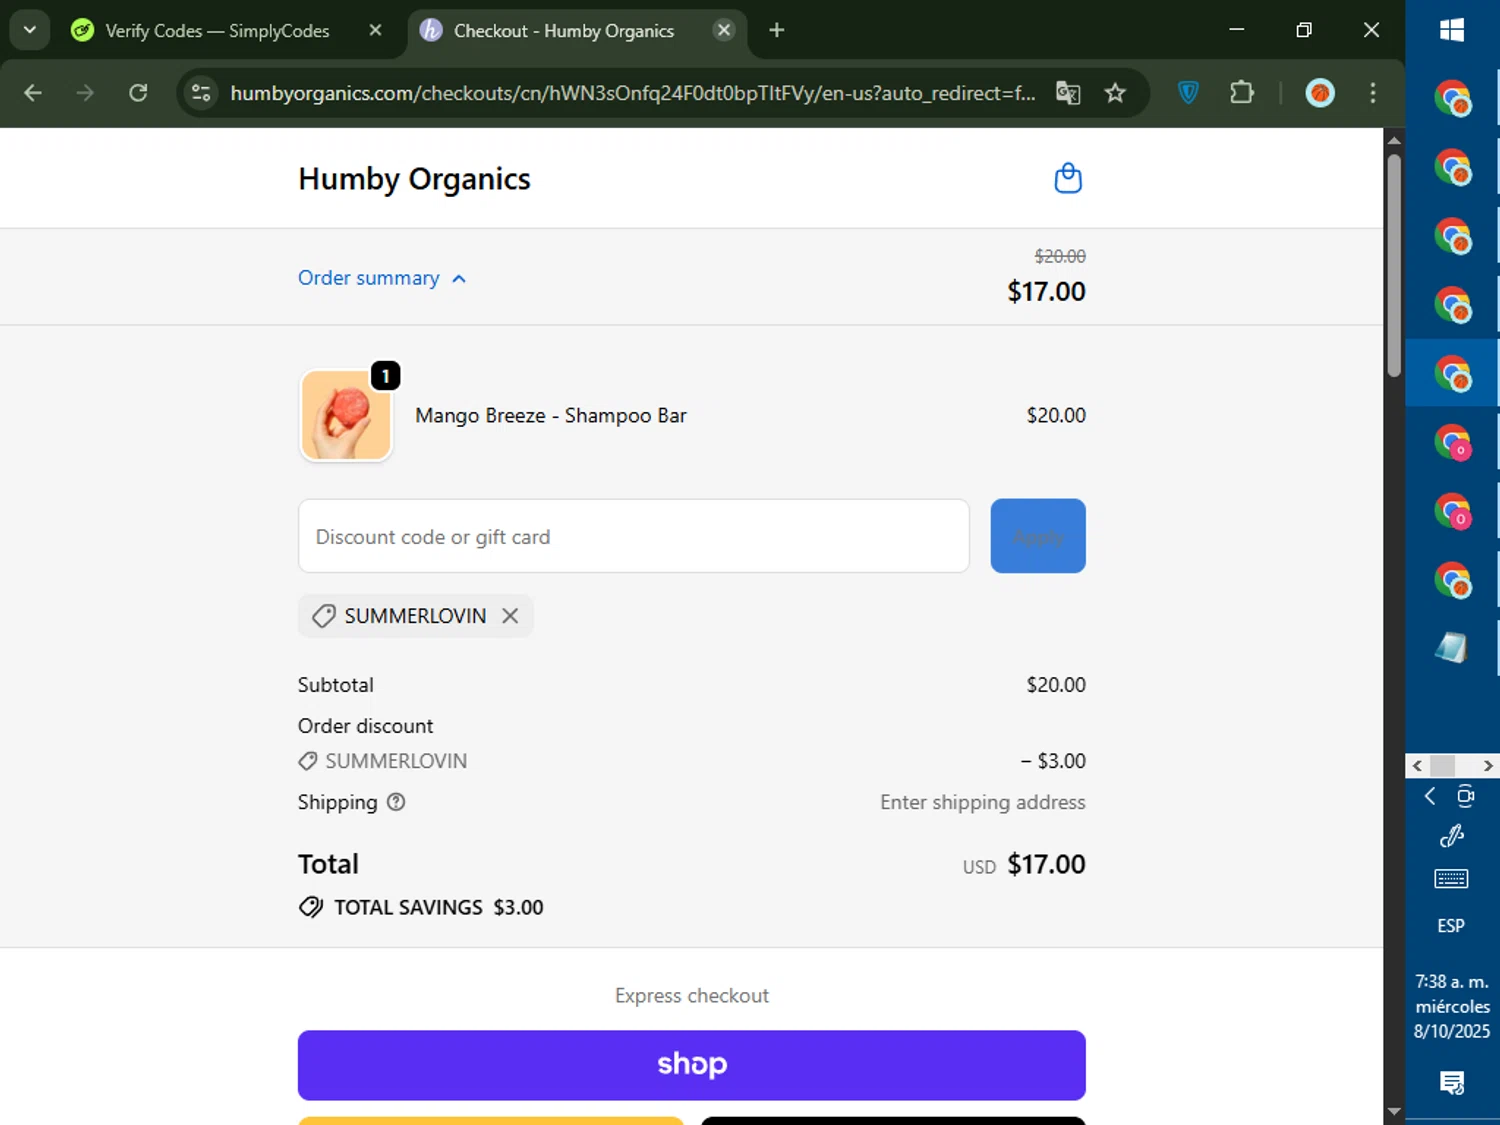Viewport: 1500px width, 1125px height.
Task: Pay with the purple Shop express button
Action: (x=692, y=1065)
